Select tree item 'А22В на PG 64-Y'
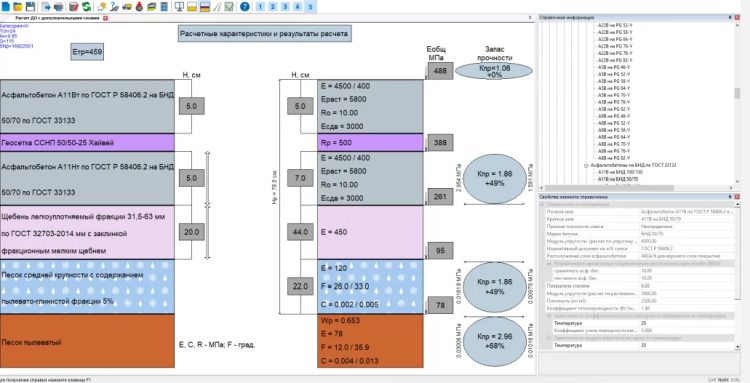The height and width of the screenshot is (383, 750). (615, 39)
